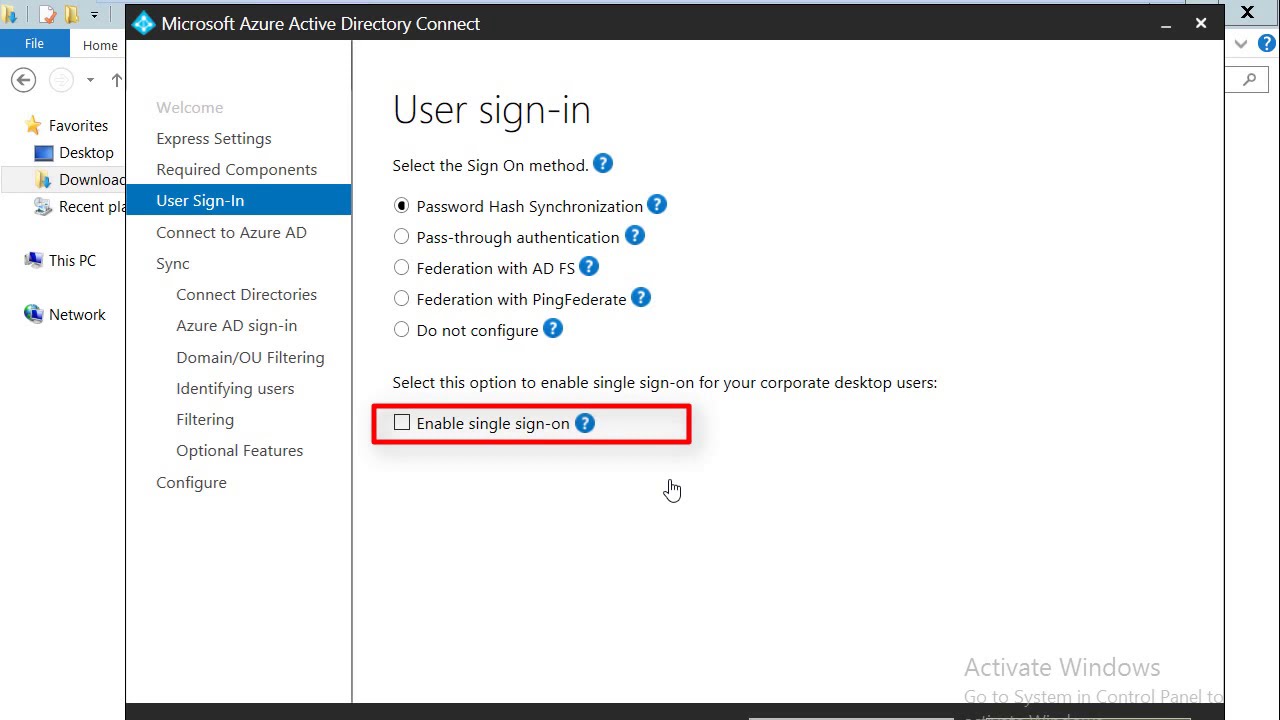Close the Azure AD Connect wizard
The width and height of the screenshot is (1280, 720).
tap(1201, 23)
